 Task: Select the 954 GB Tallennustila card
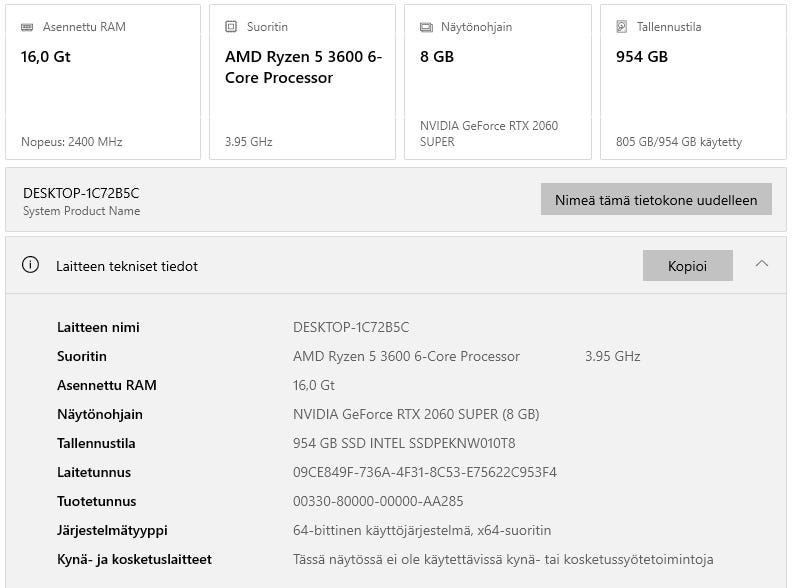pyautogui.click(x=693, y=82)
